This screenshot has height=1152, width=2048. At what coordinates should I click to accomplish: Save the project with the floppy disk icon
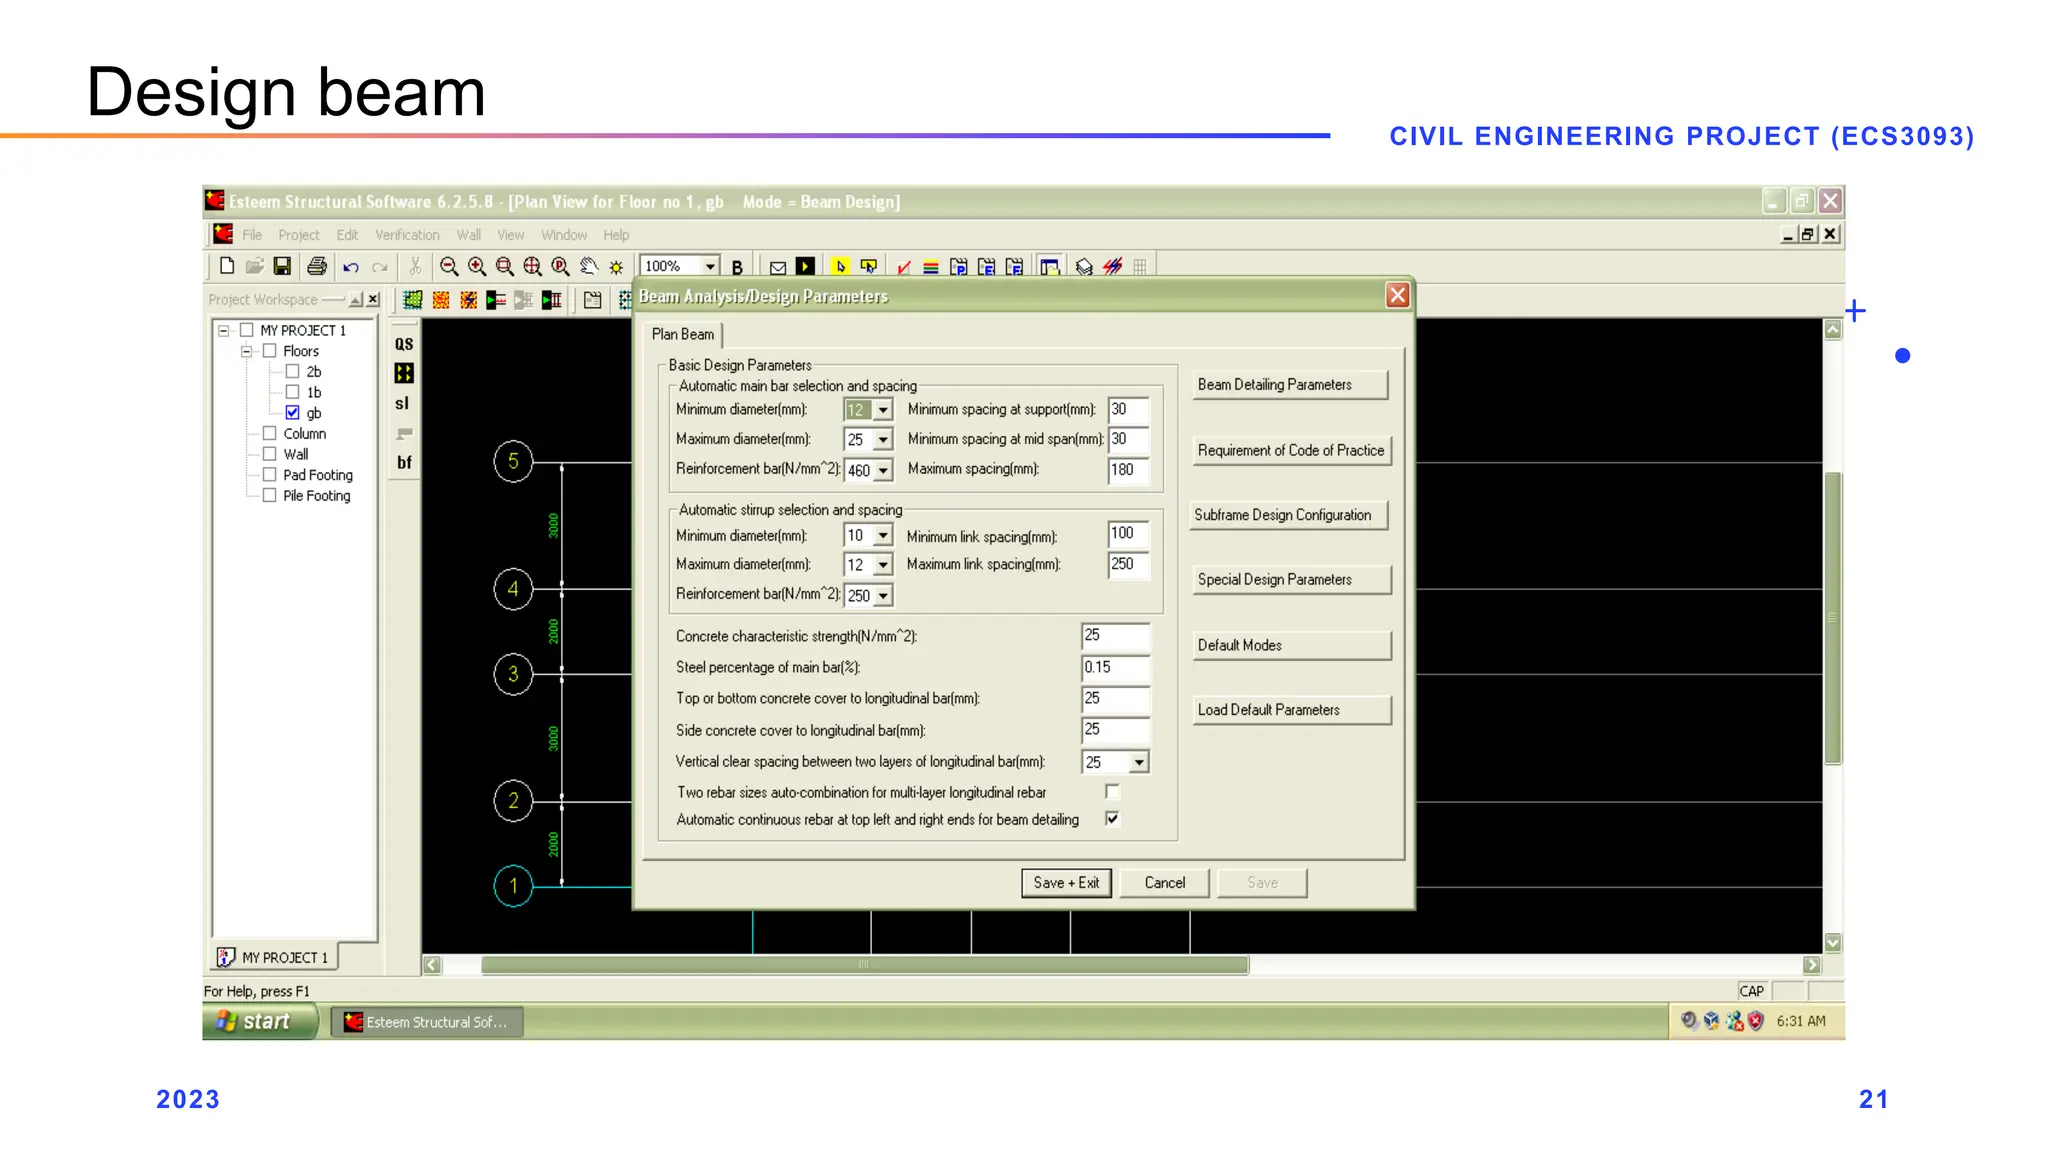[x=282, y=266]
